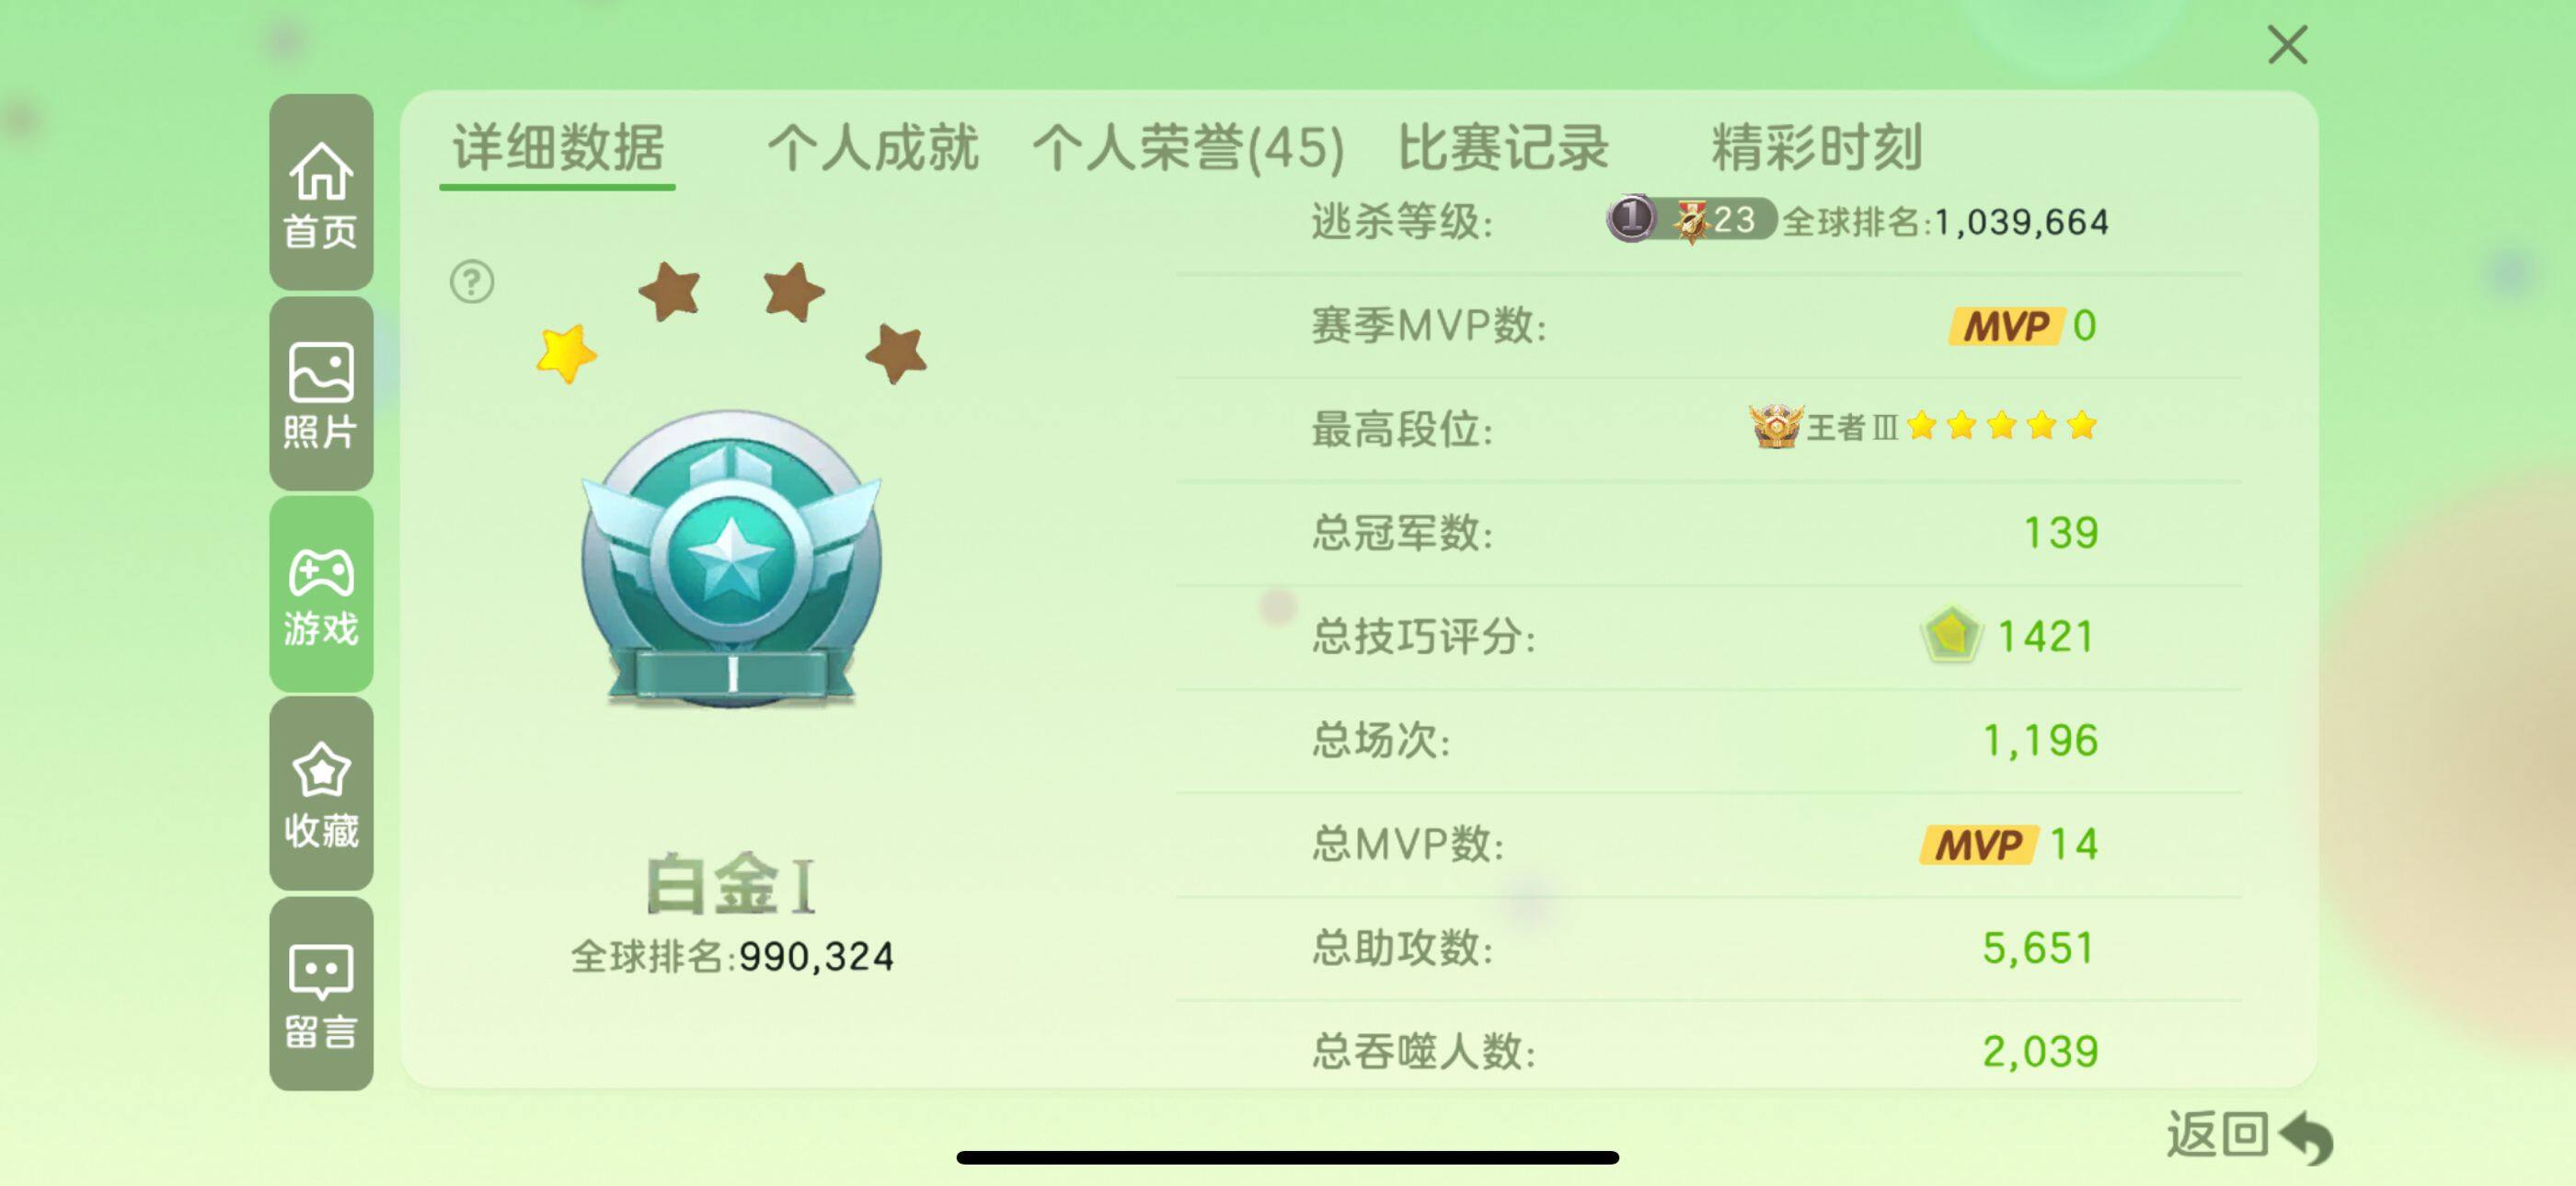Open the 照片 photos sidebar icon
The width and height of the screenshot is (2576, 1186).
coord(321,393)
